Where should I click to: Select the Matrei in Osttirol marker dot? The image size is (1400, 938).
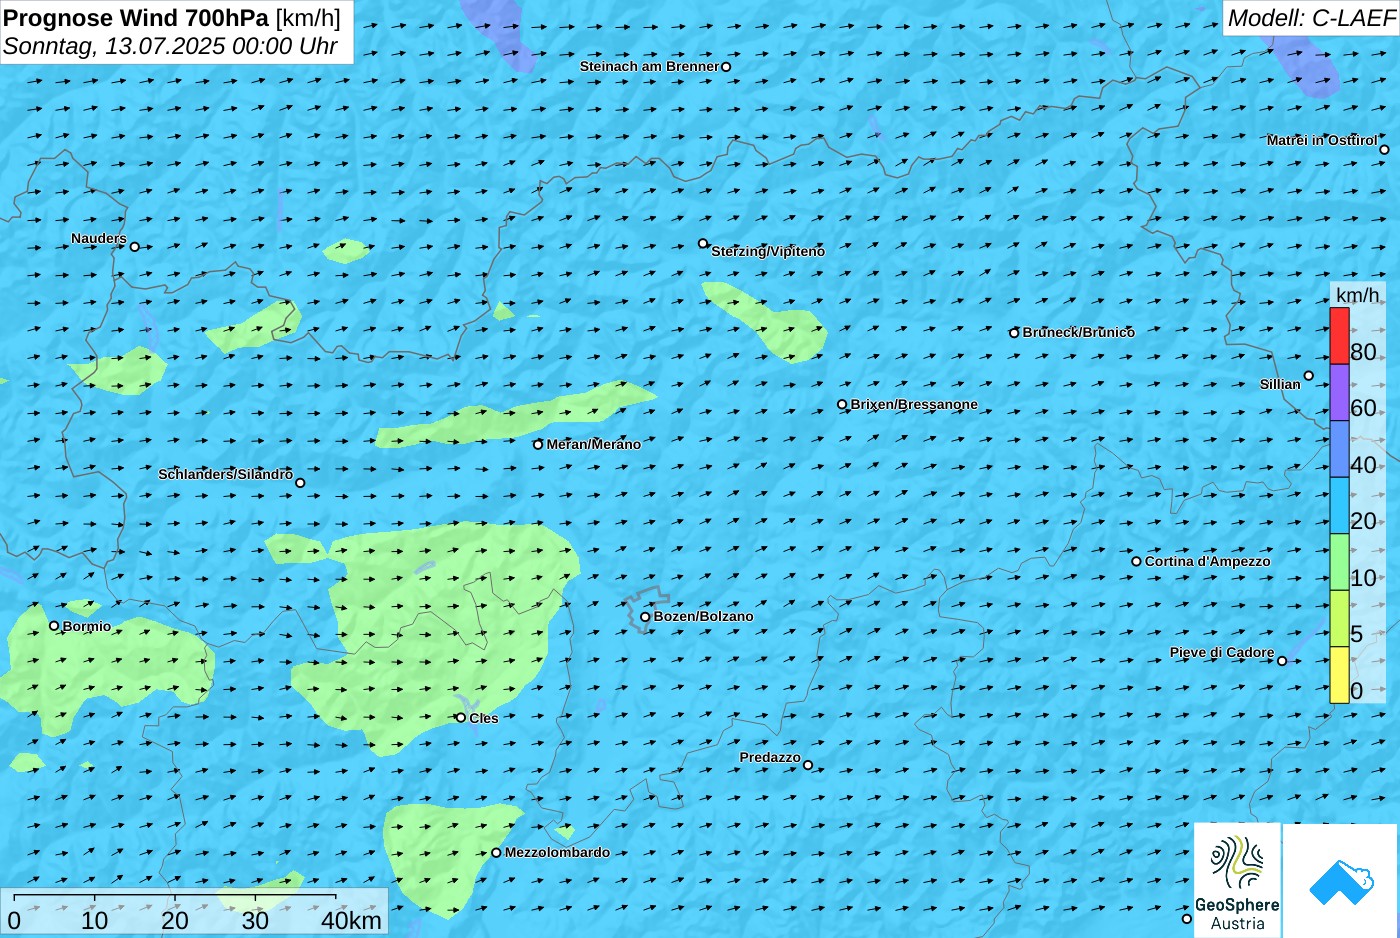tap(1384, 150)
